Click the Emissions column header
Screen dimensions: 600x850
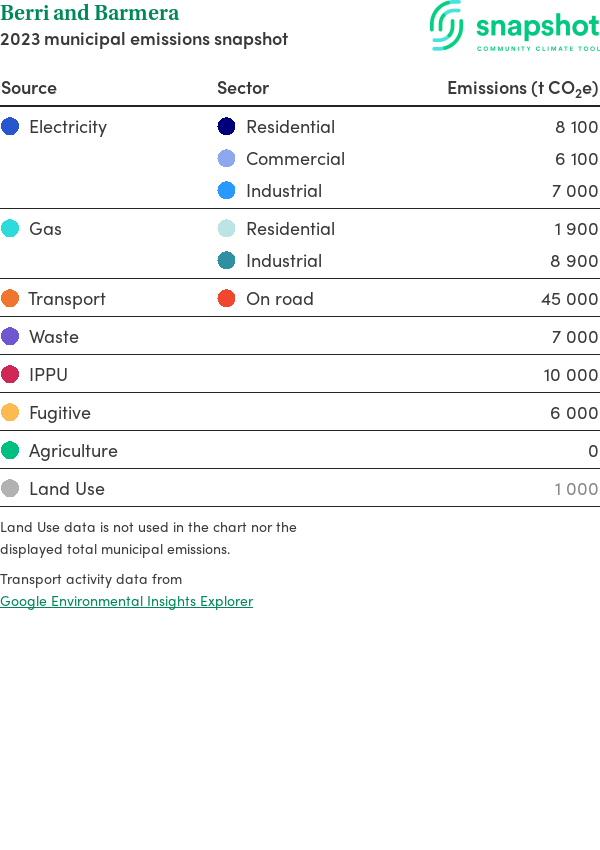(x=522, y=88)
